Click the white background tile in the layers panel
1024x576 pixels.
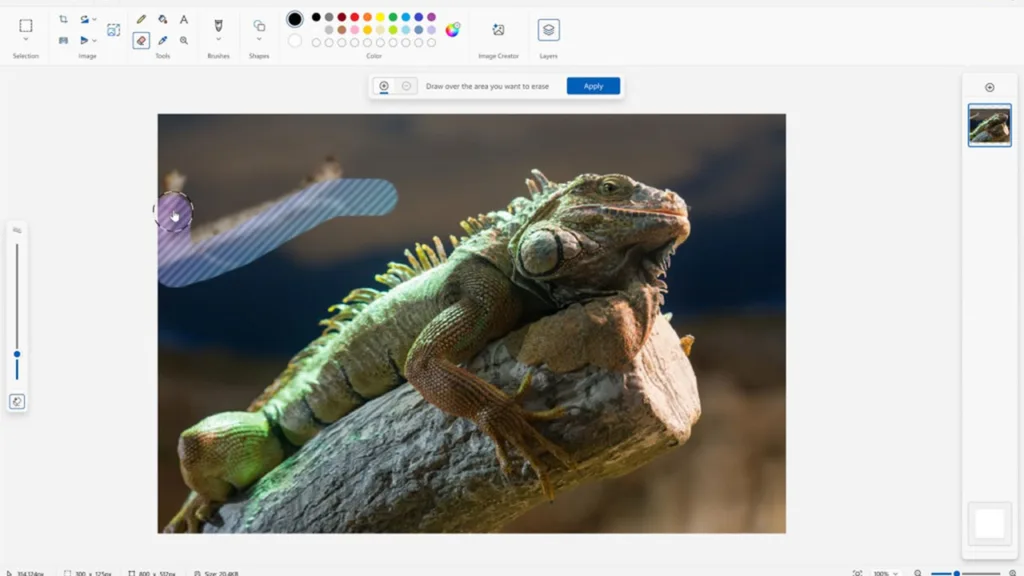click(989, 523)
